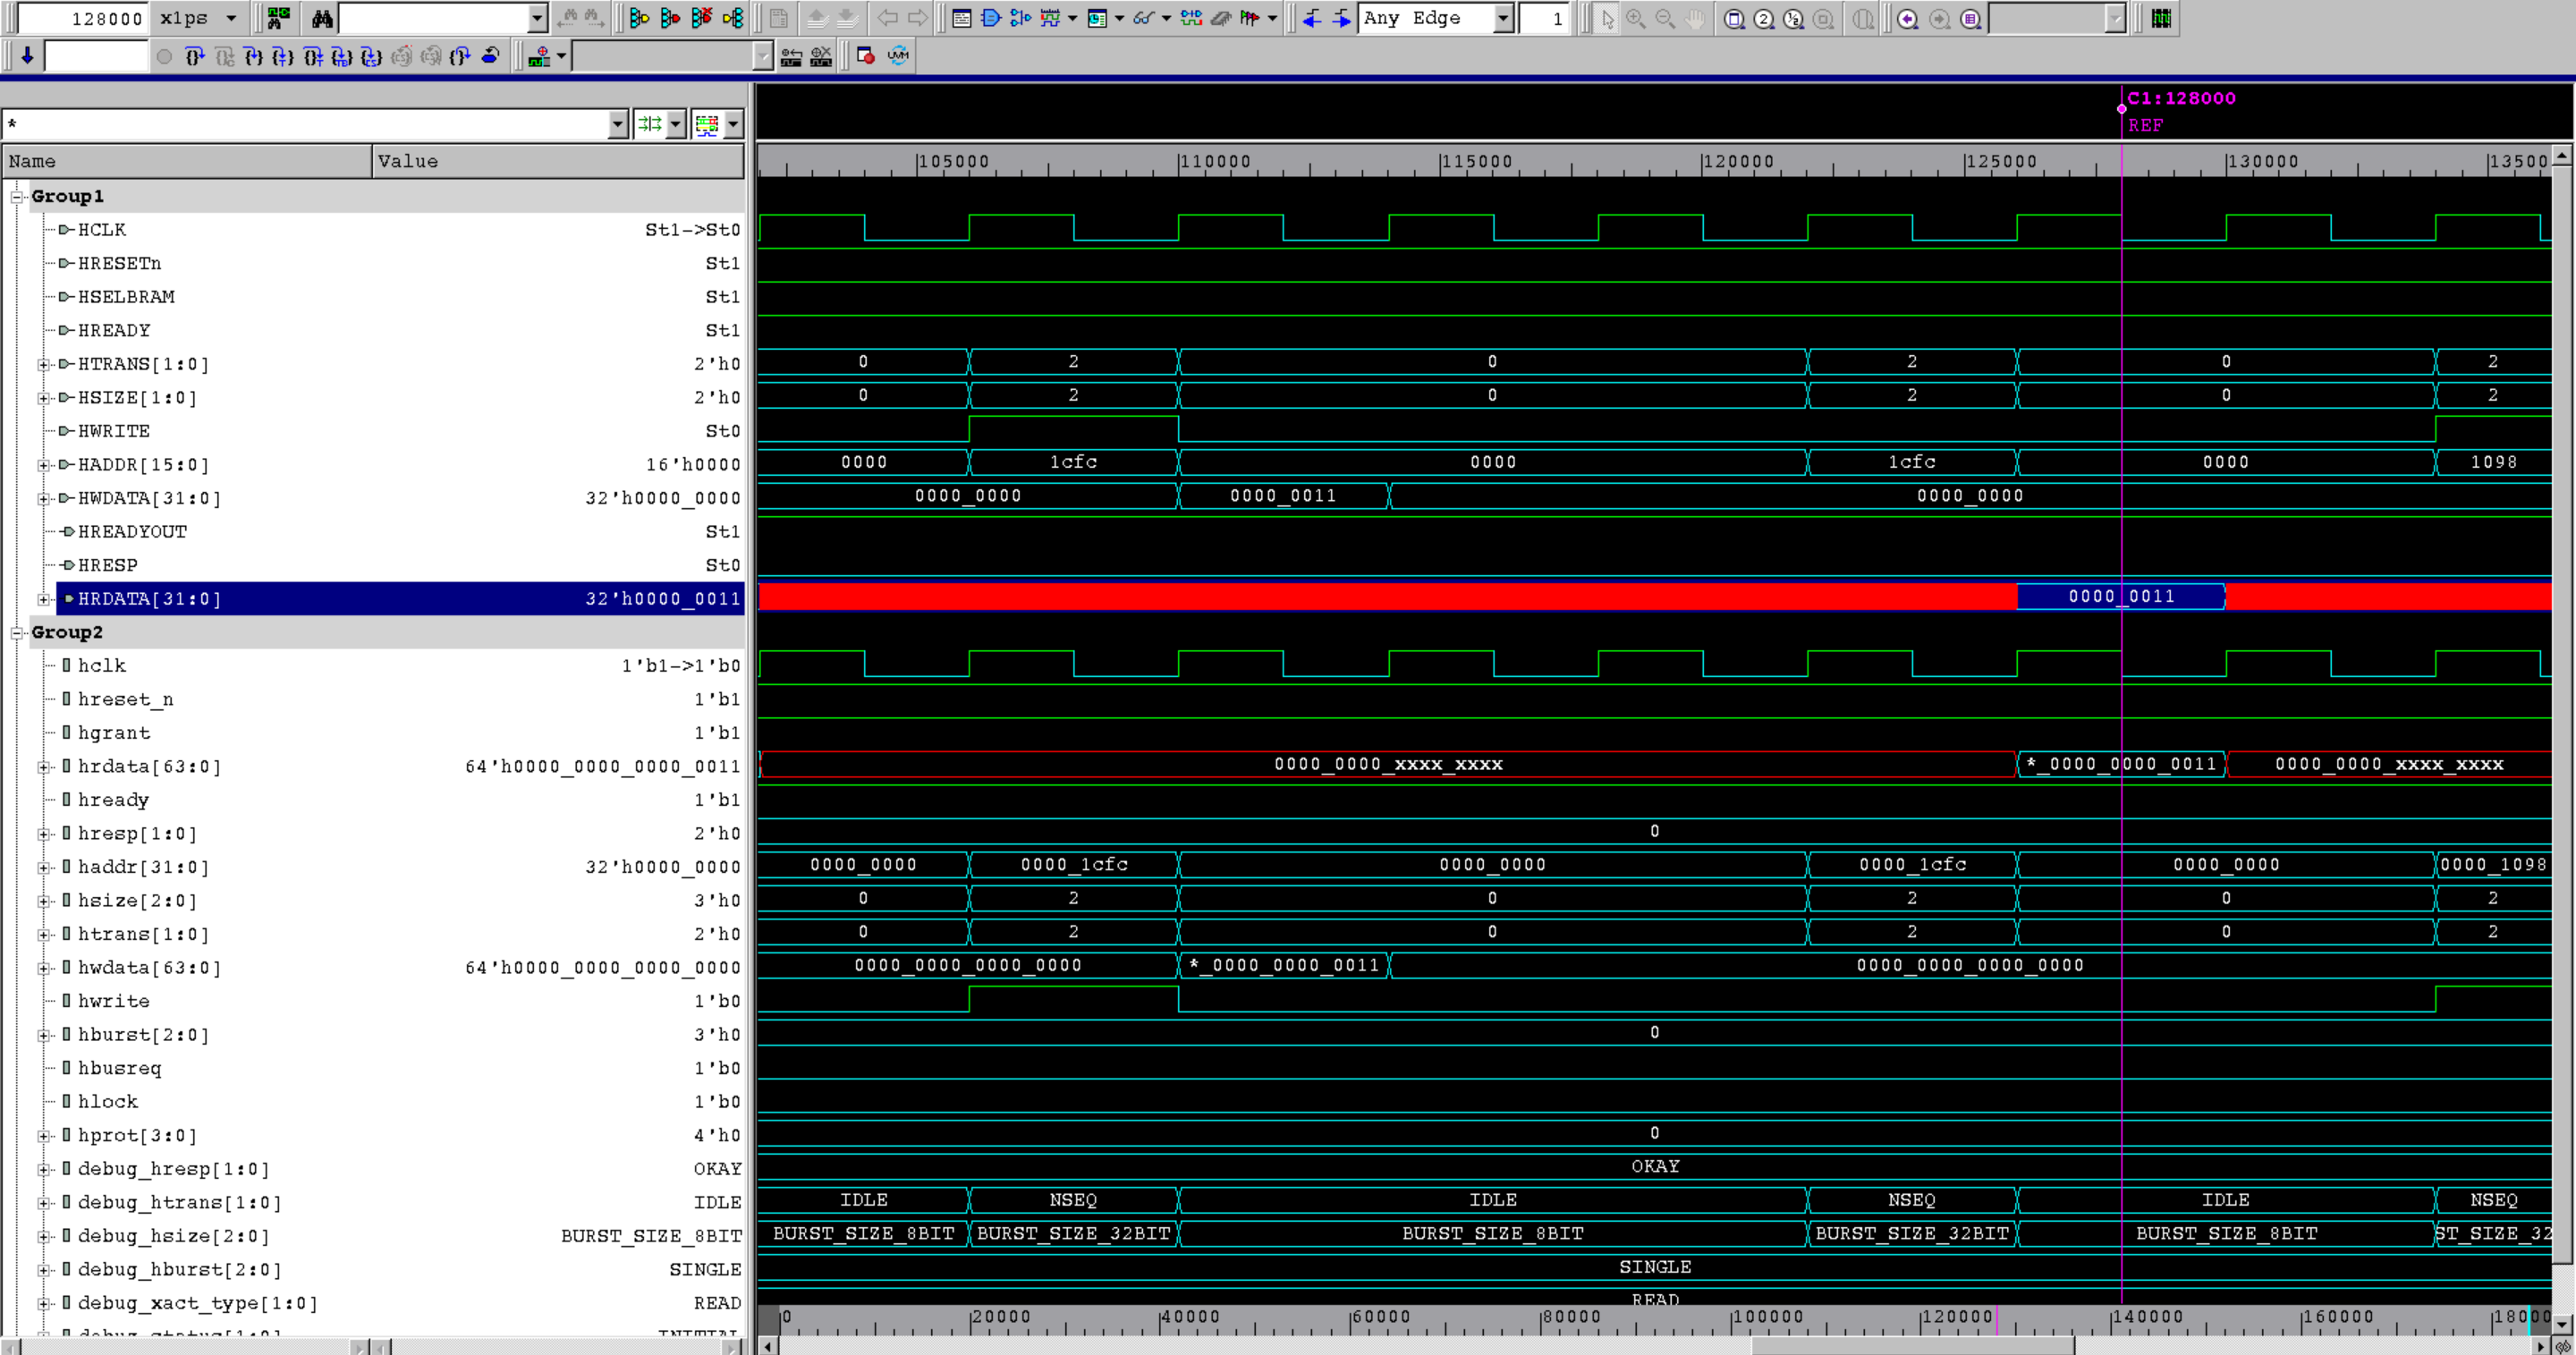
Task: Select the hlock signal
Action: 108,1102
